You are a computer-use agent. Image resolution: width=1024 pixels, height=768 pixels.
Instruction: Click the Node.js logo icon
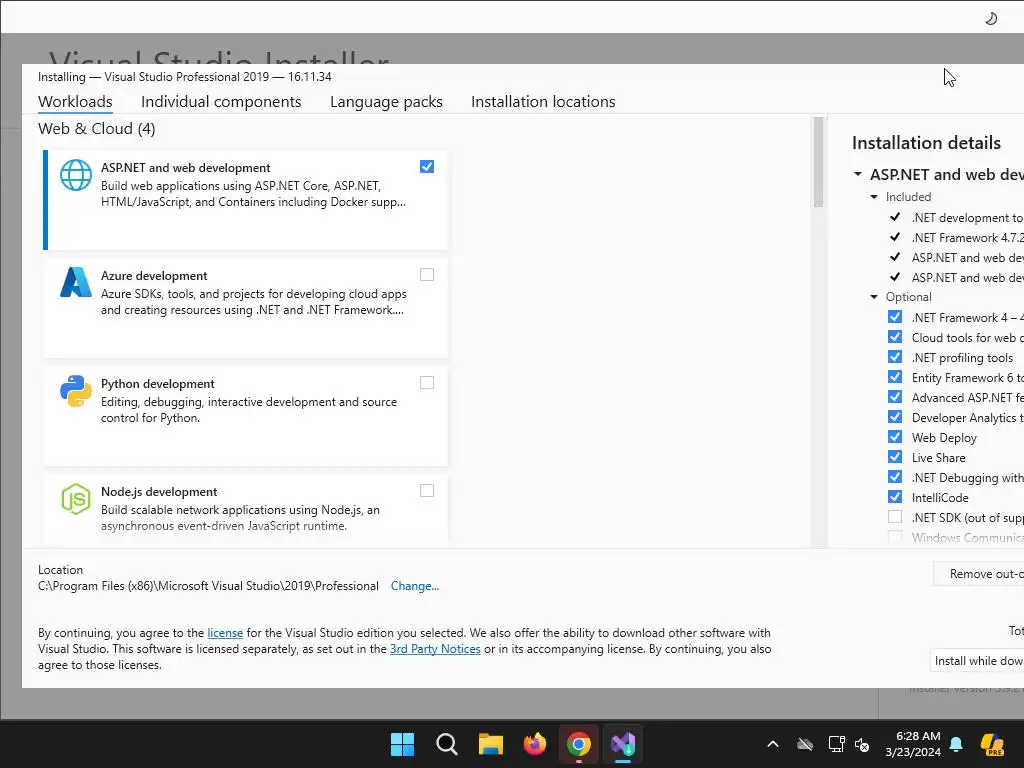coord(76,499)
